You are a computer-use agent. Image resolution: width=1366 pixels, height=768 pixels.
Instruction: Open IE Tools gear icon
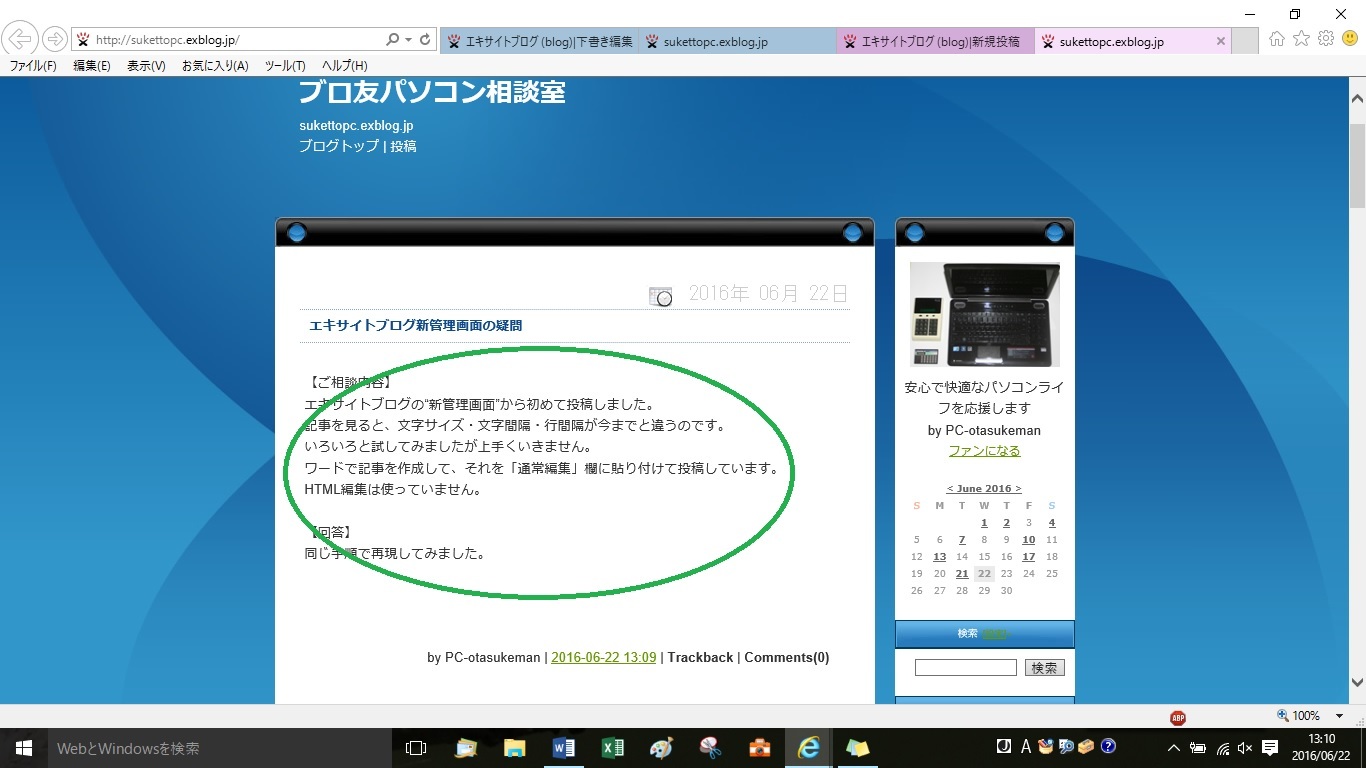(1326, 39)
